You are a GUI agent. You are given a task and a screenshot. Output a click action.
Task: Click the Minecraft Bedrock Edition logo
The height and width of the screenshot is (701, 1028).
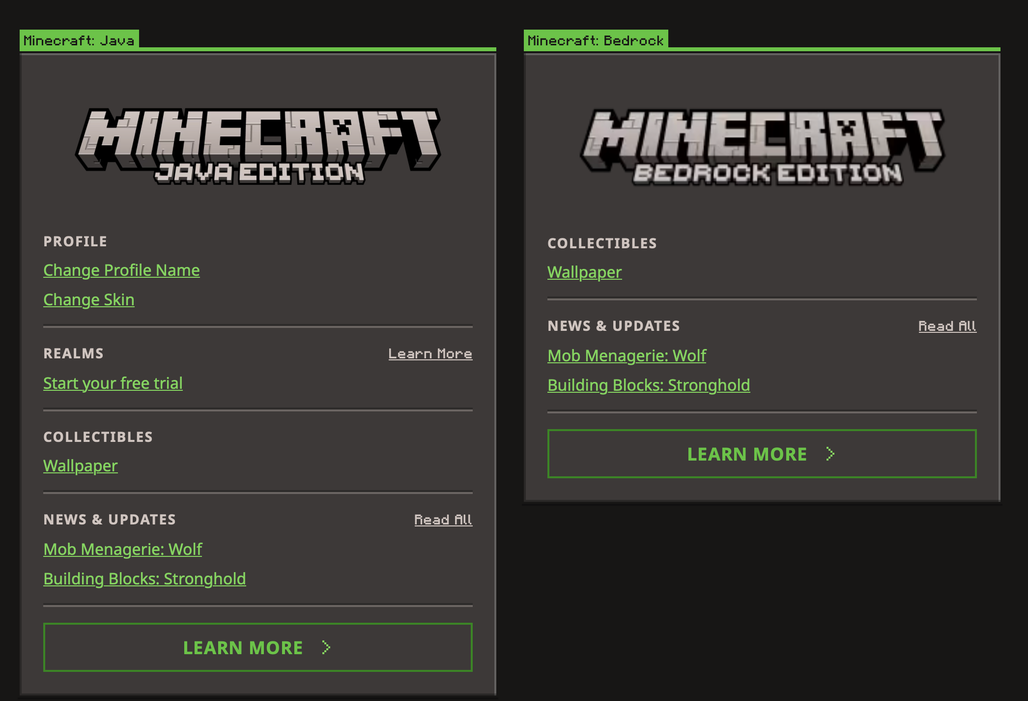click(x=762, y=146)
